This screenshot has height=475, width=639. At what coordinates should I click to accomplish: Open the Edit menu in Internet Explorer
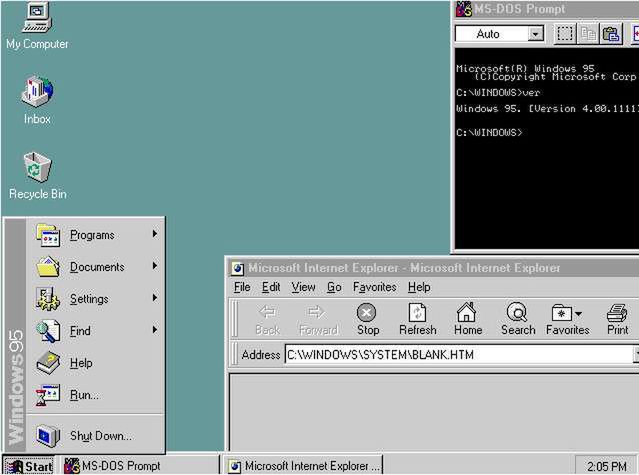[x=271, y=287]
